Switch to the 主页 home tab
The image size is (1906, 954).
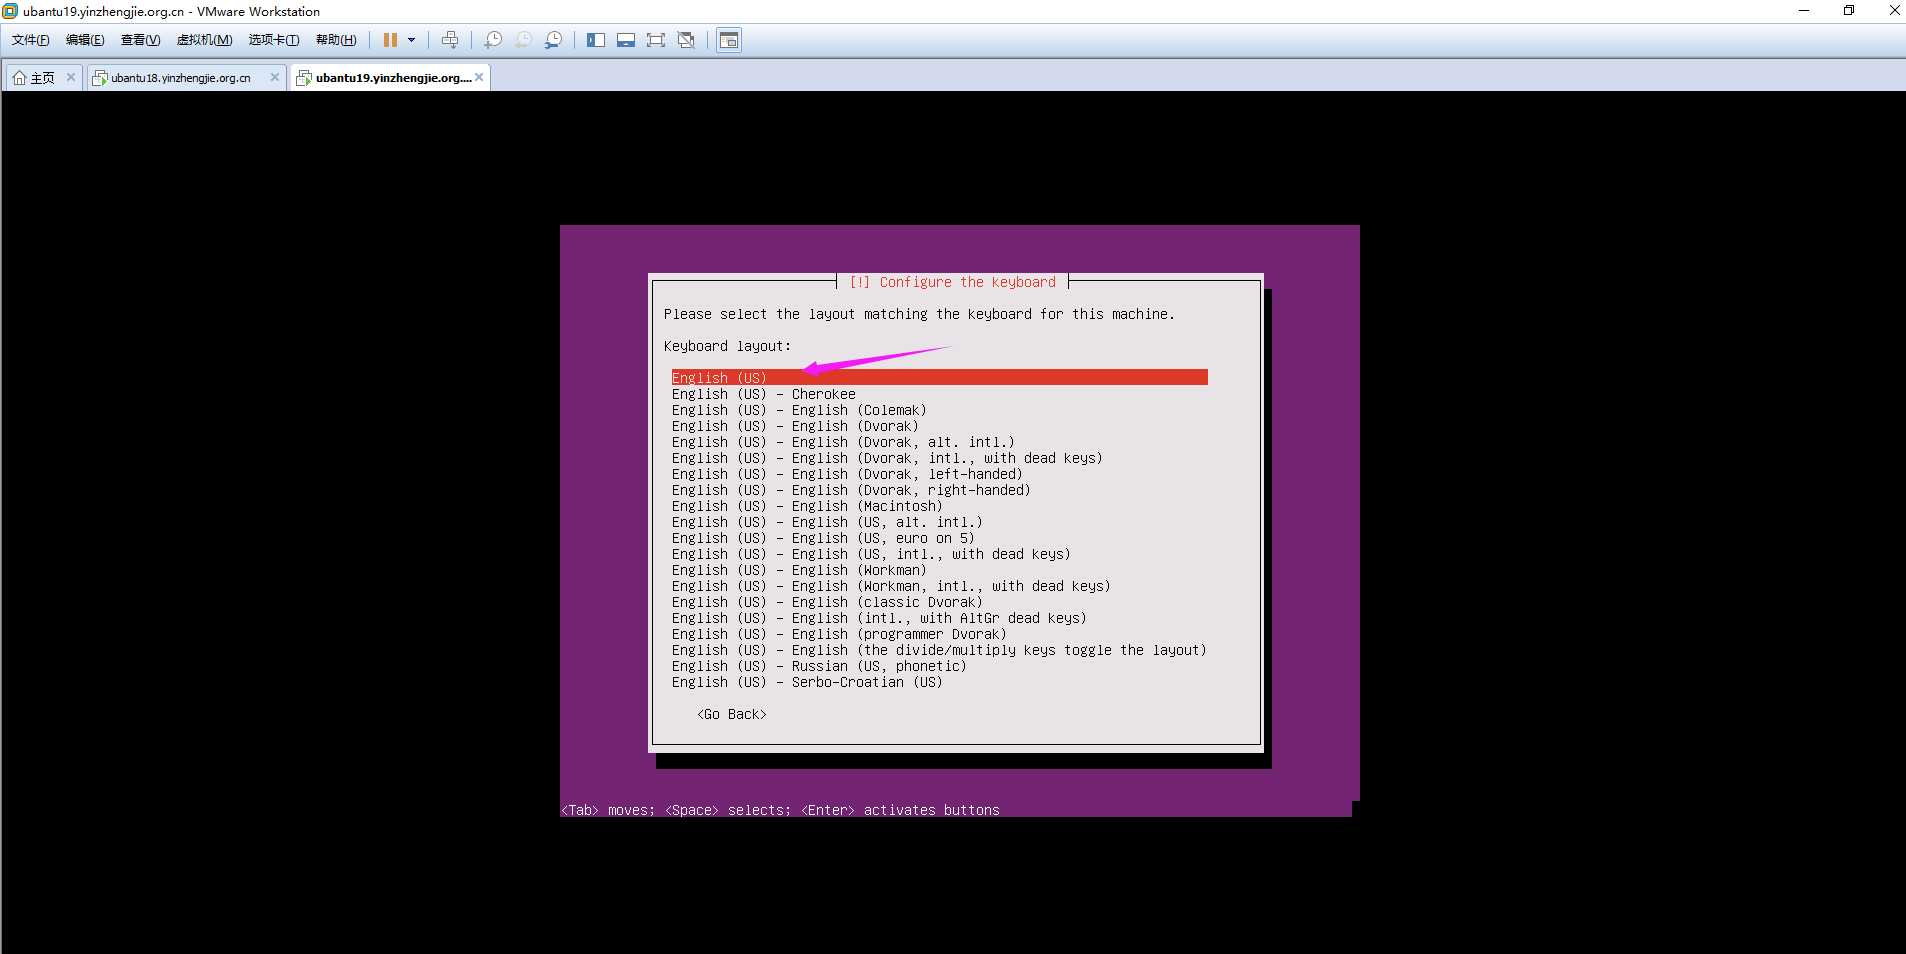click(x=42, y=77)
